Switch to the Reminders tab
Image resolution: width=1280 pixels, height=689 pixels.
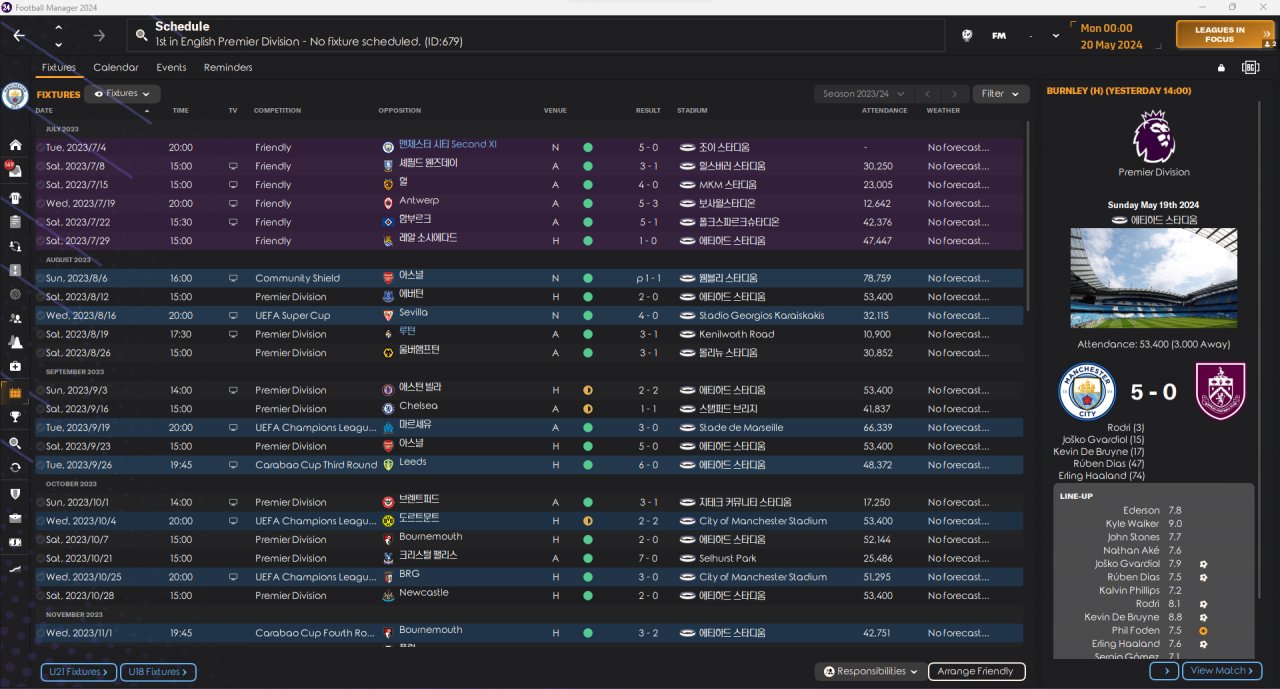click(x=228, y=68)
